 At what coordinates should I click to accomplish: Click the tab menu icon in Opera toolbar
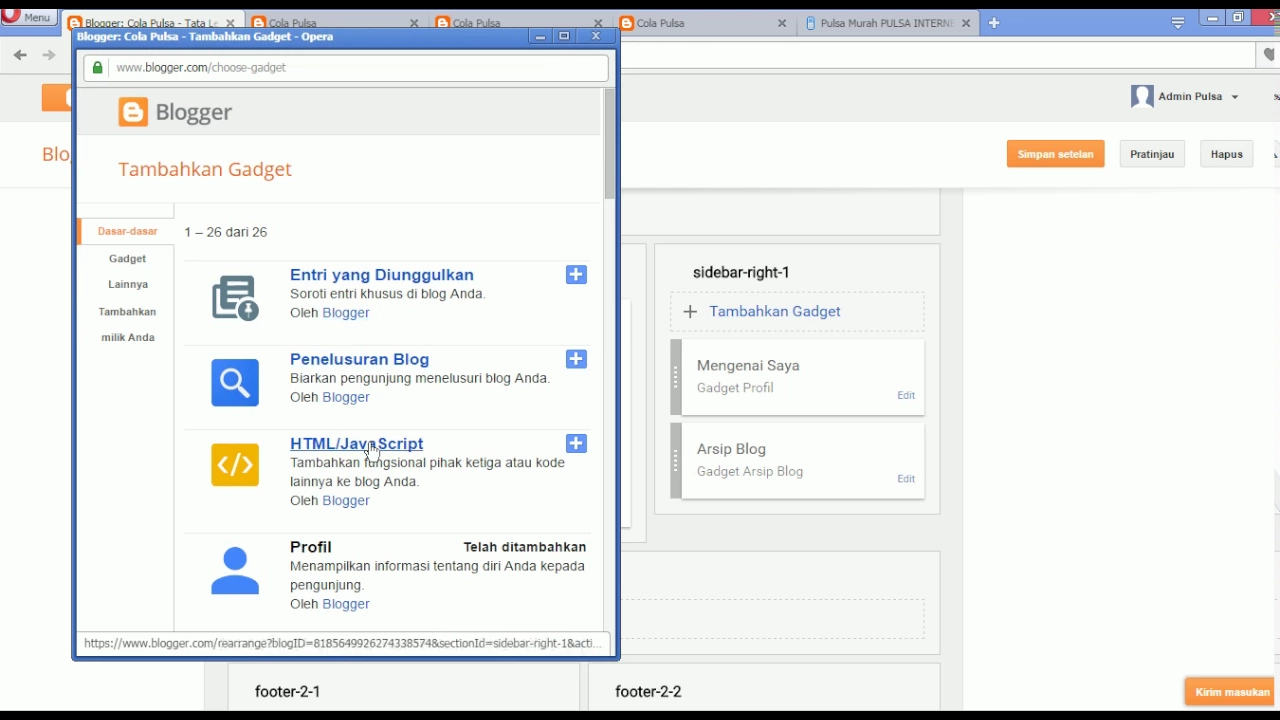pos(1178,22)
